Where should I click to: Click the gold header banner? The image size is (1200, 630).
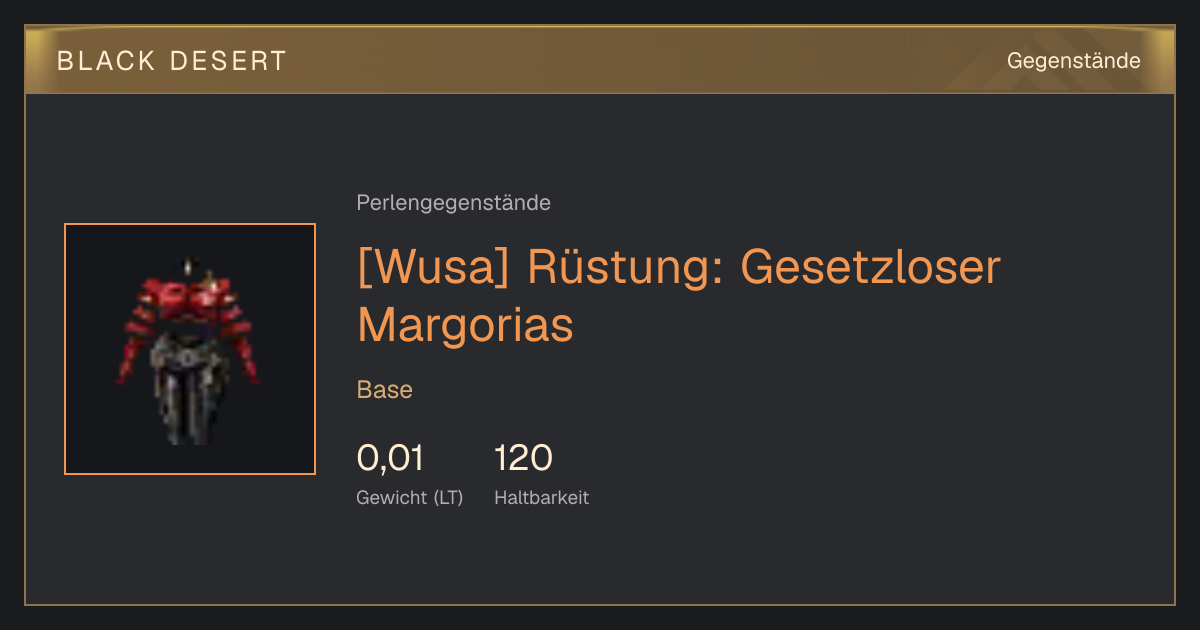[x=600, y=60]
